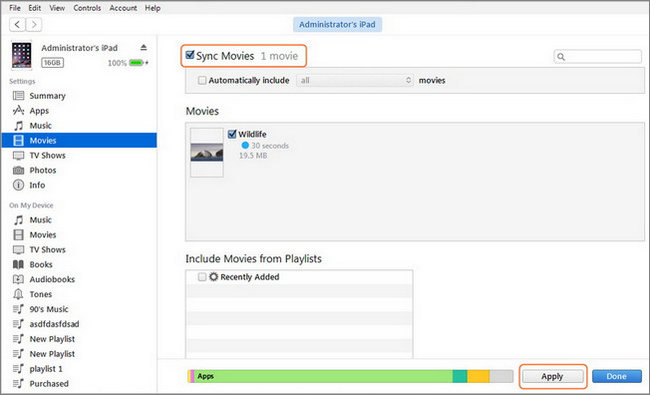650x395 pixels.
Task: Click the yellow storage bar segment
Action: click(478, 376)
